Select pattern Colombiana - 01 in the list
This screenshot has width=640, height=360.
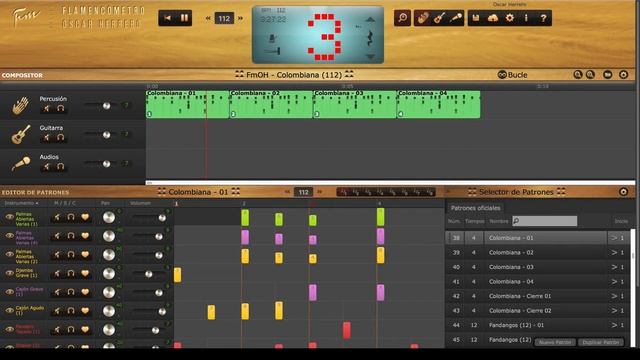point(538,238)
